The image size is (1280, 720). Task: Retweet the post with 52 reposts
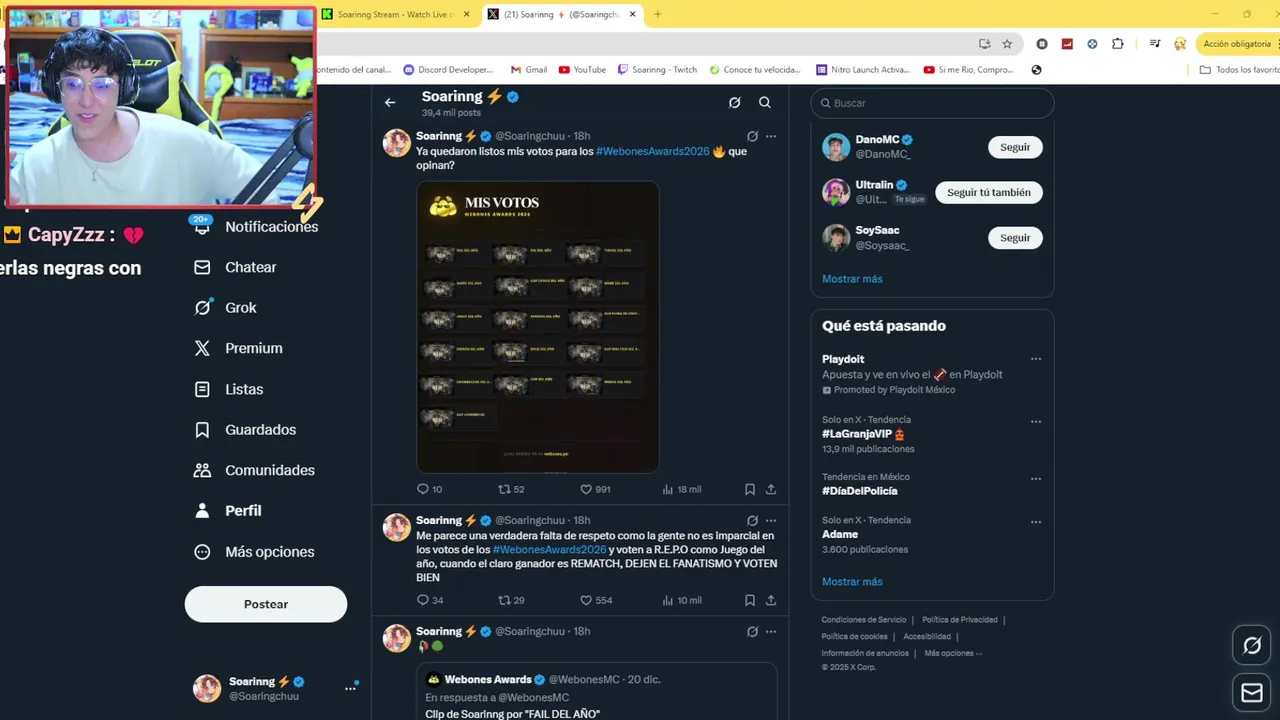511,489
